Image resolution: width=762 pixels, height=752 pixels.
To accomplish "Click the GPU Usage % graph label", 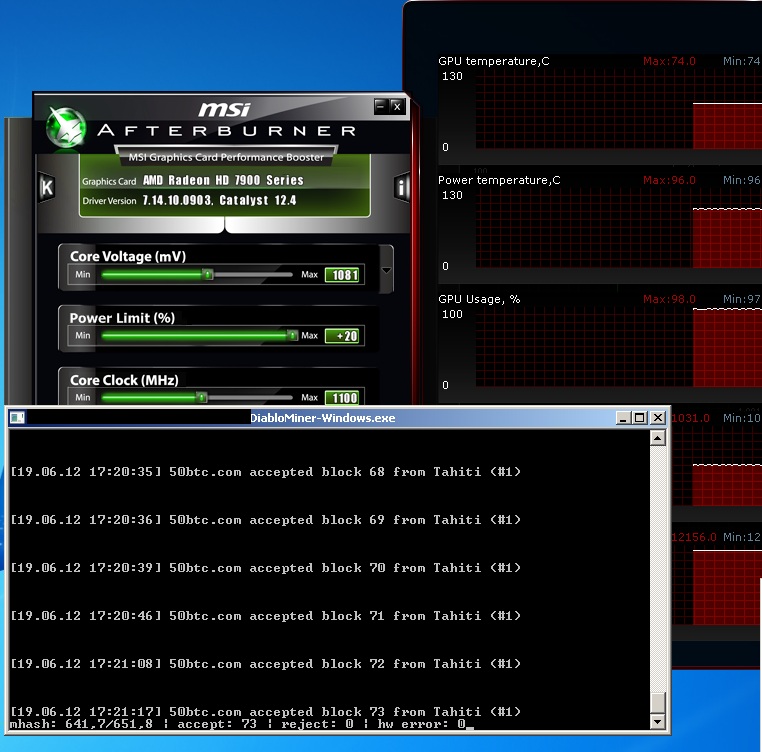I will (x=479, y=299).
